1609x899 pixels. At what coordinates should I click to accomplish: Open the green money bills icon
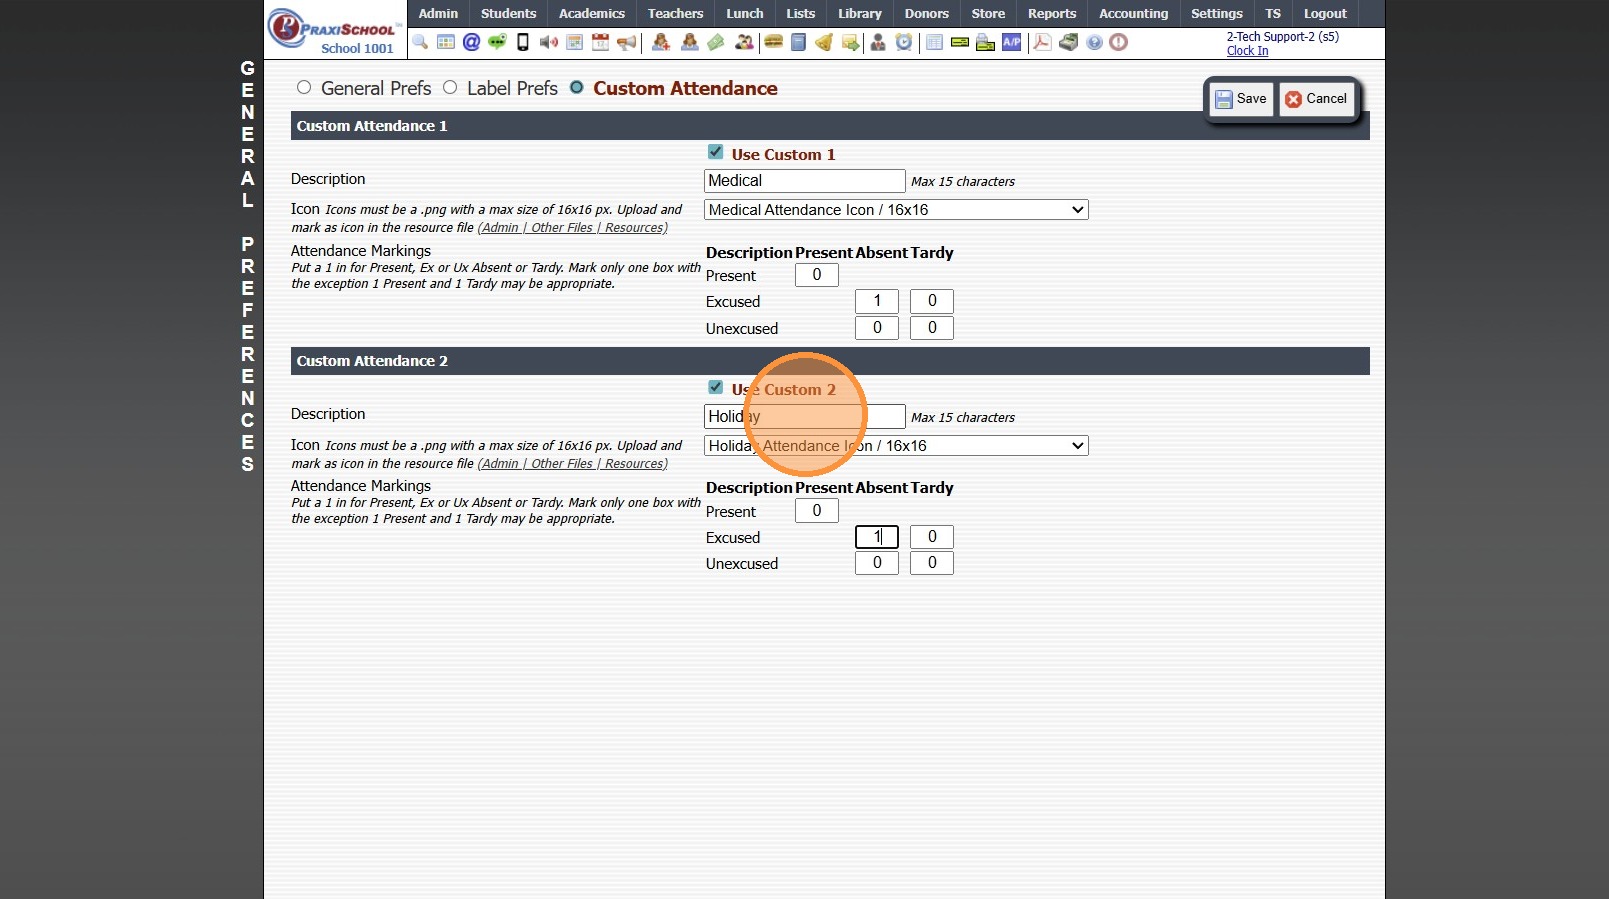[x=715, y=42]
